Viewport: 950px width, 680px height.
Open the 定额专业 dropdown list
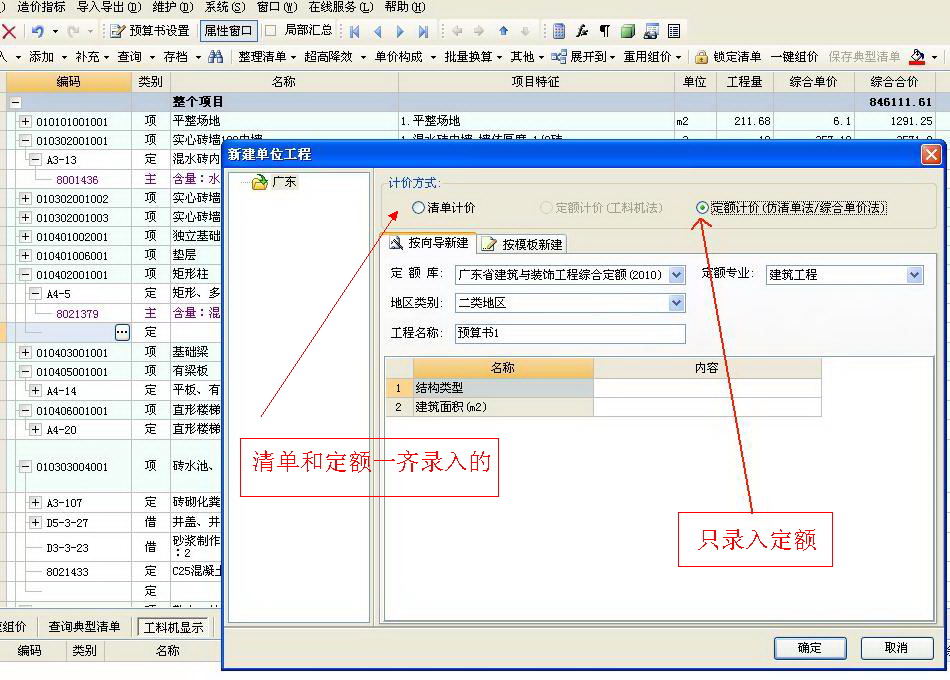(x=915, y=275)
